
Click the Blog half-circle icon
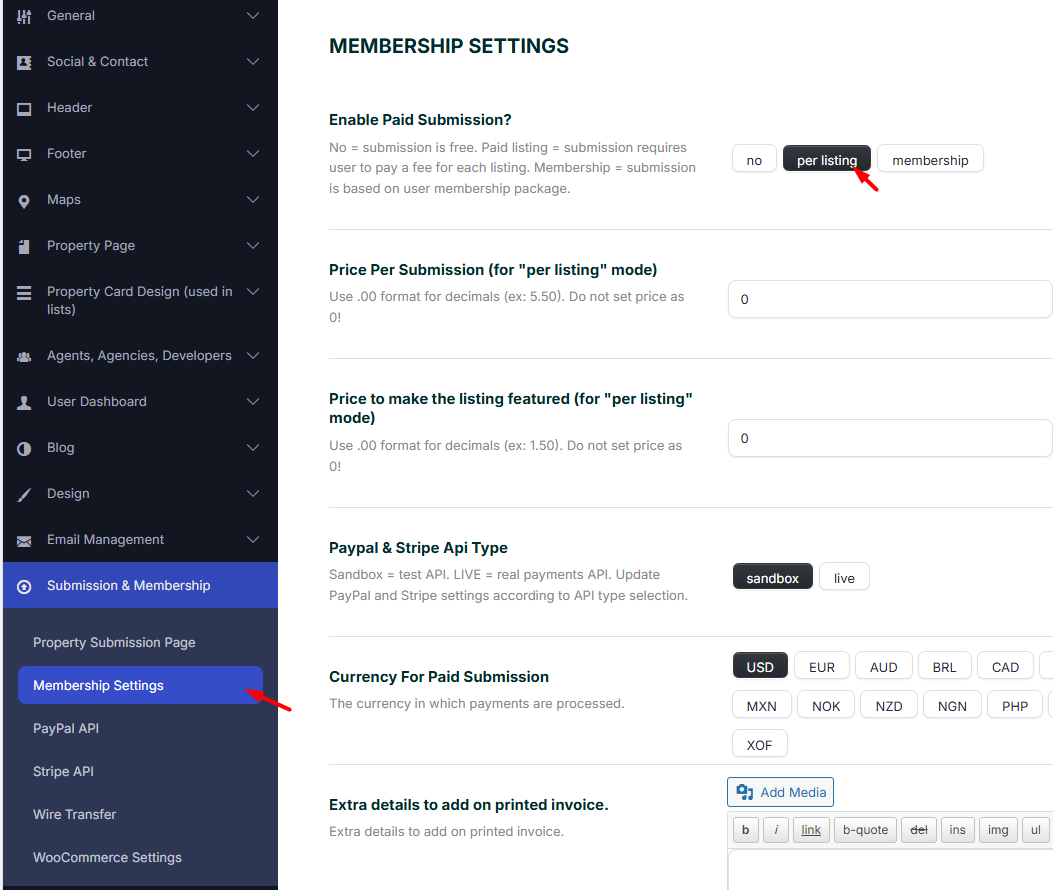pos(24,448)
